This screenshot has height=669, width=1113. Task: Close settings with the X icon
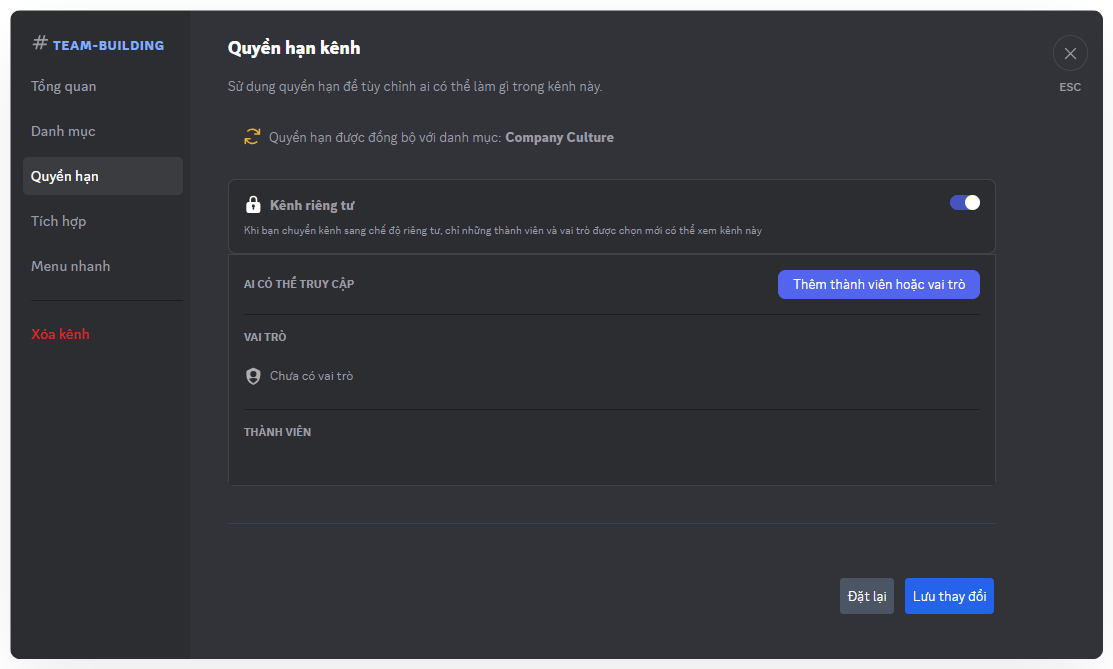coord(1070,54)
